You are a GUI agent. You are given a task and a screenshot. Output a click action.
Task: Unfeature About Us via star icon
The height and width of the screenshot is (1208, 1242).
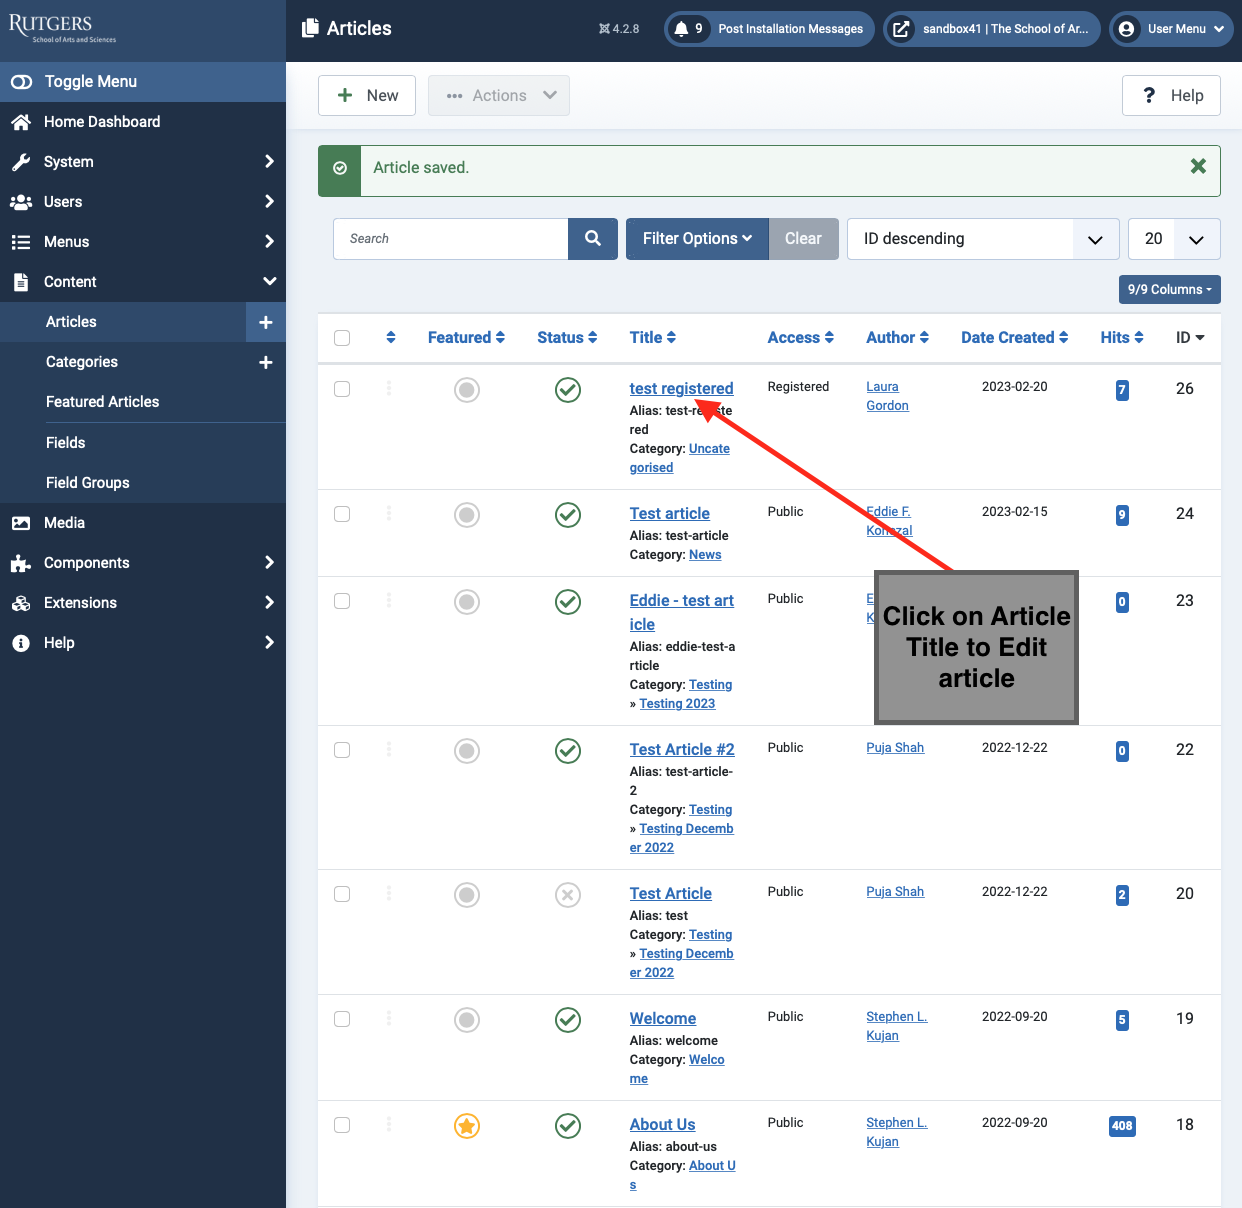[x=467, y=1126]
